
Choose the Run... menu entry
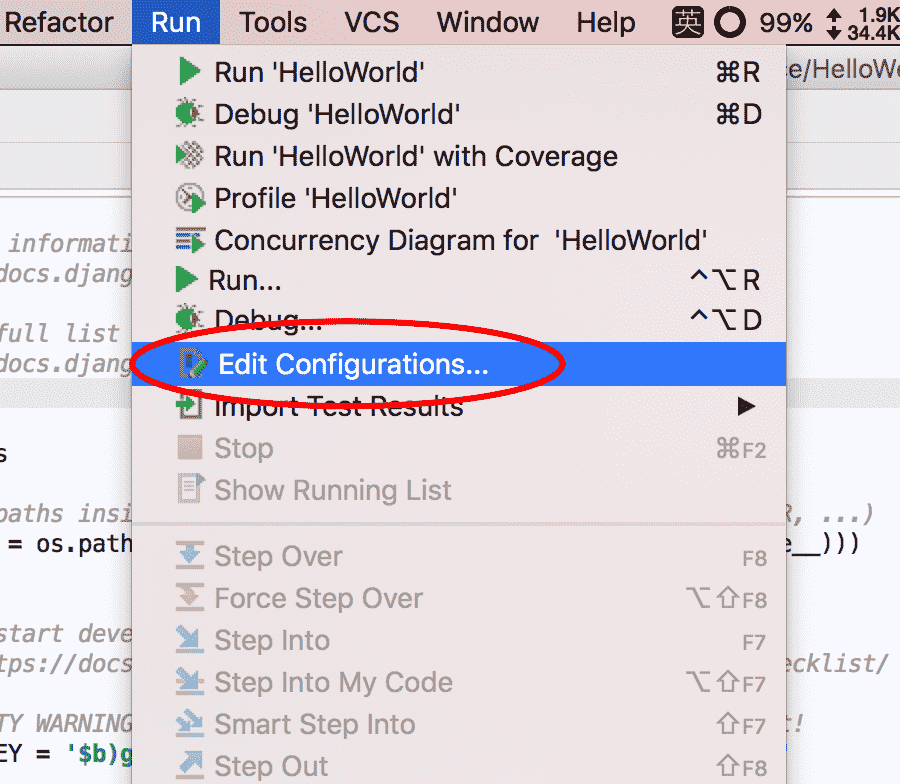459,280
